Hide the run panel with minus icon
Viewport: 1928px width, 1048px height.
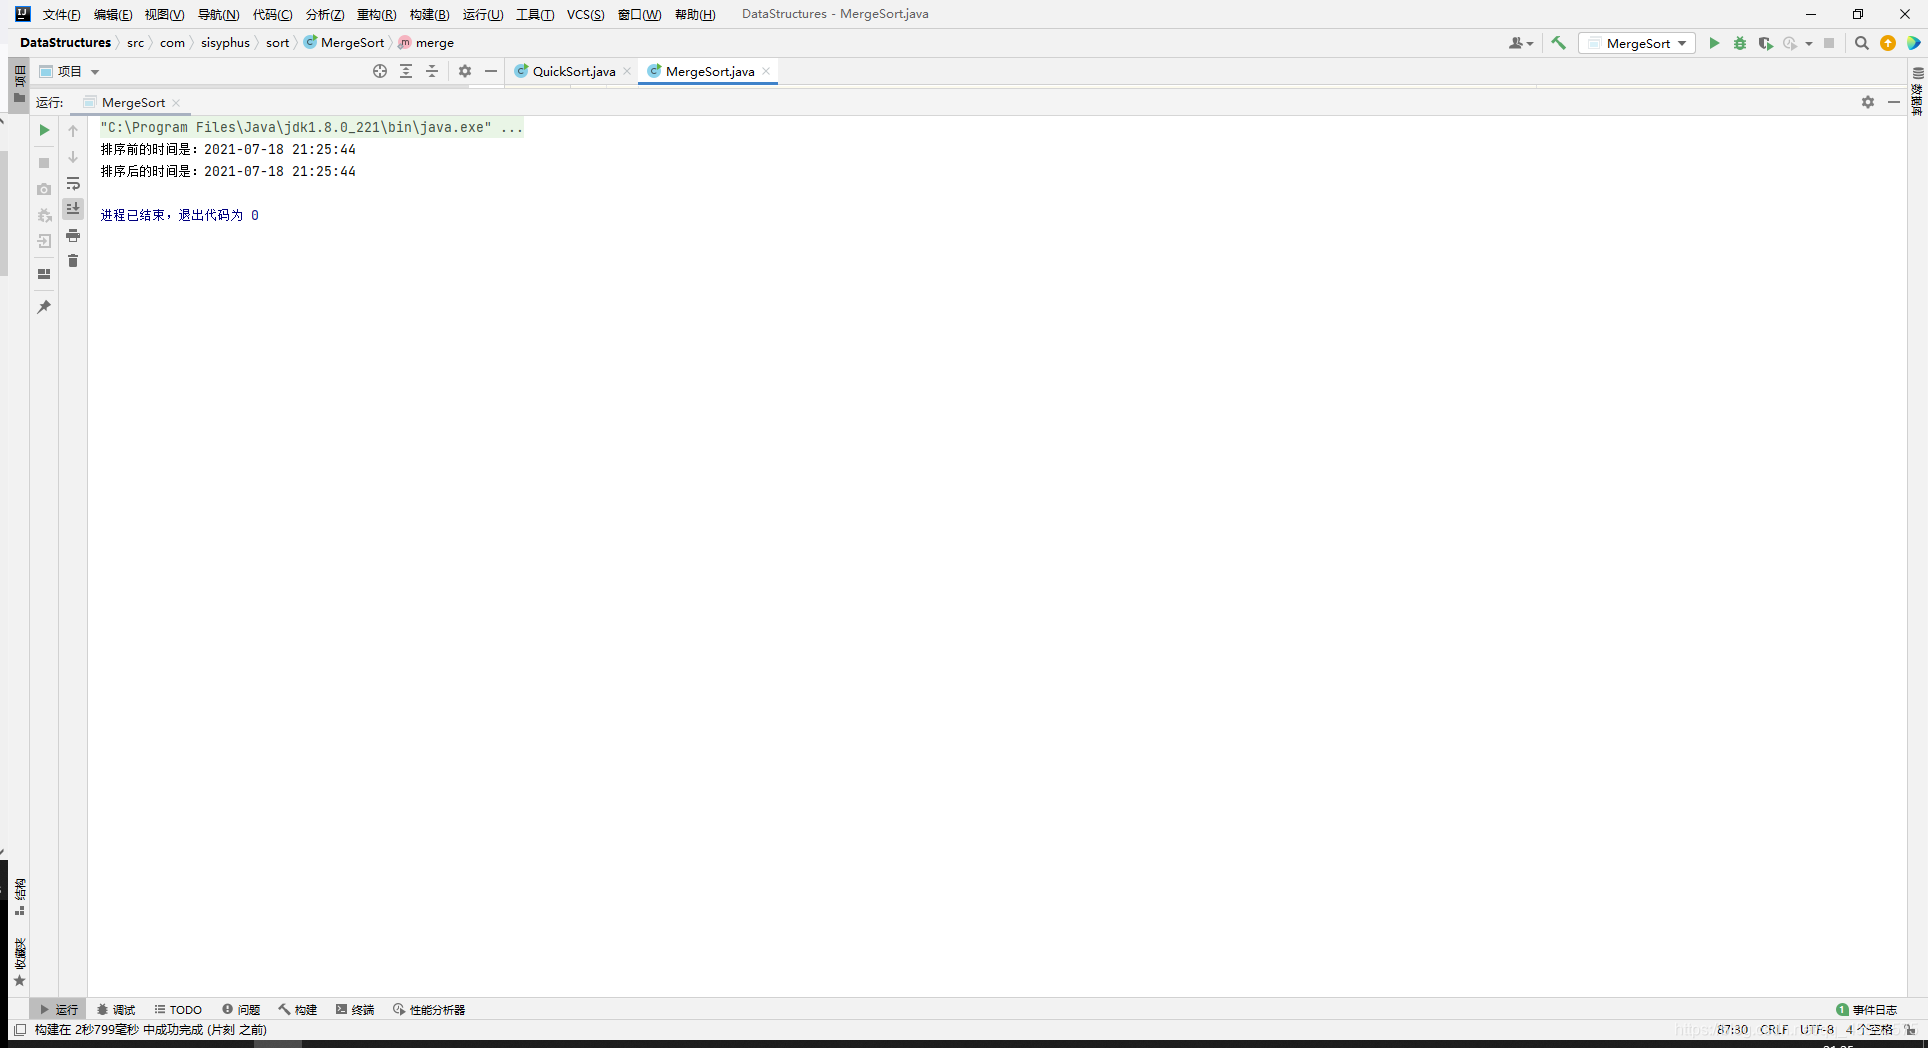[1894, 102]
